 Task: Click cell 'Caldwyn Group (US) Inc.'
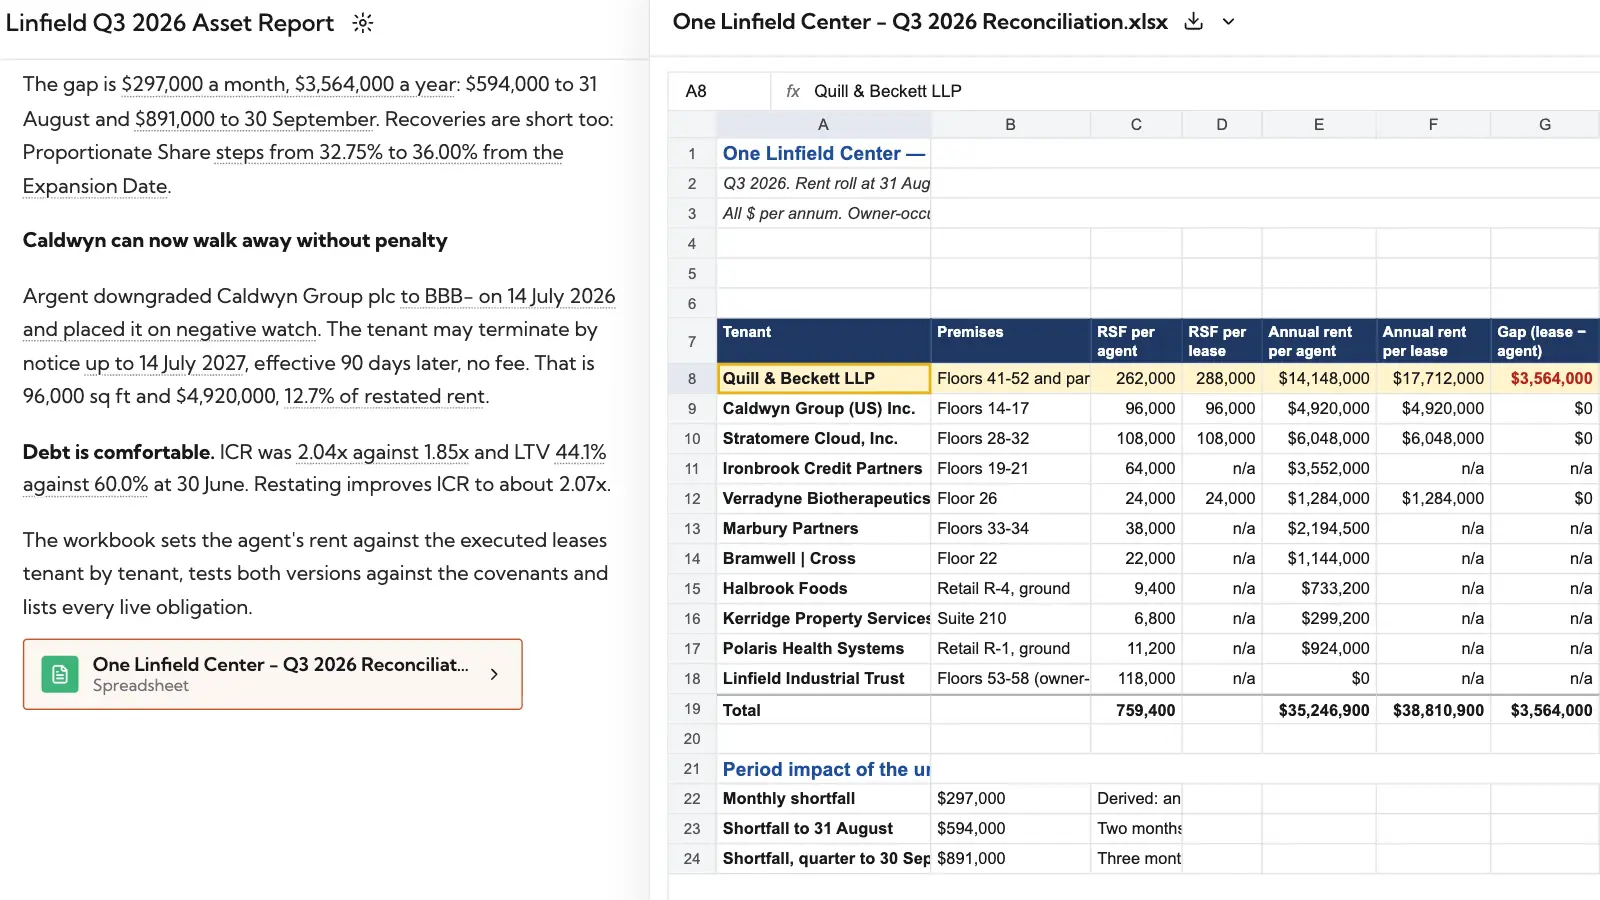pyautogui.click(x=824, y=408)
